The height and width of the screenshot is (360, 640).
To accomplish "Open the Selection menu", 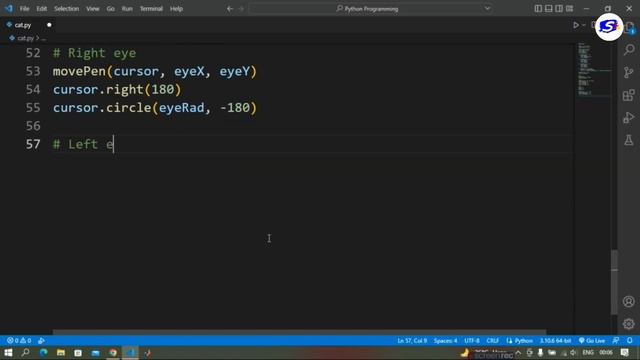I will (67, 9).
